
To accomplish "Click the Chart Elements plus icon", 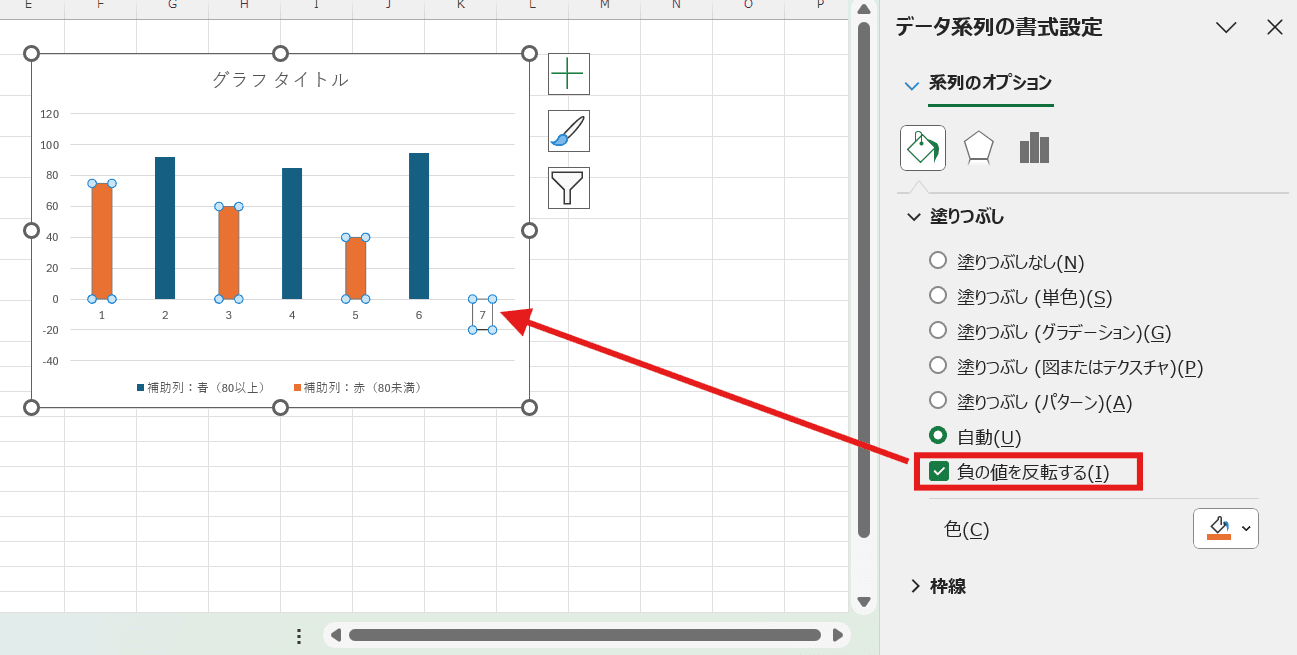I will pos(568,74).
